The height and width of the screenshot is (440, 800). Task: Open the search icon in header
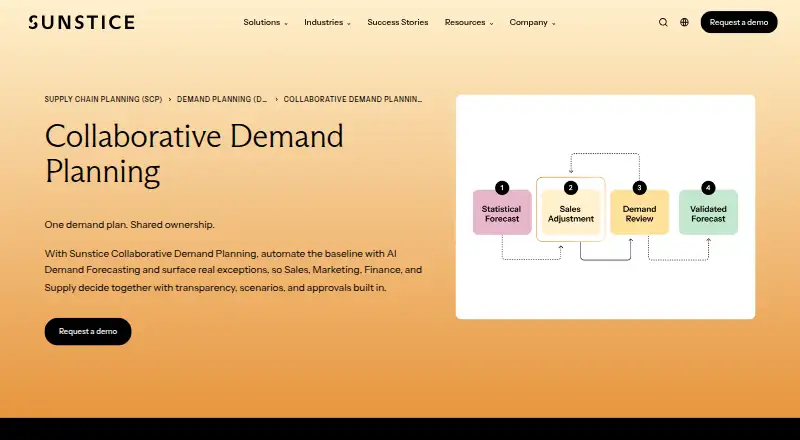[x=663, y=22]
